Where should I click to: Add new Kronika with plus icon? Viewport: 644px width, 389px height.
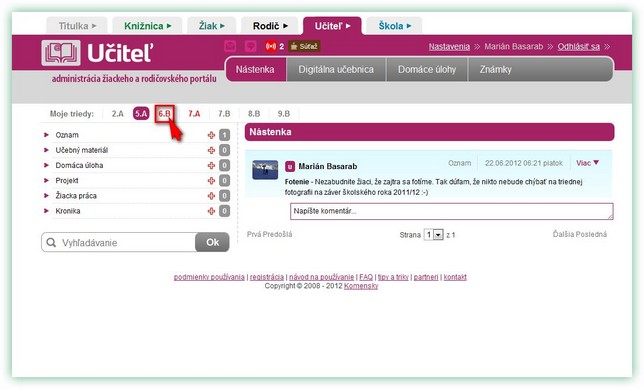pyautogui.click(x=211, y=211)
